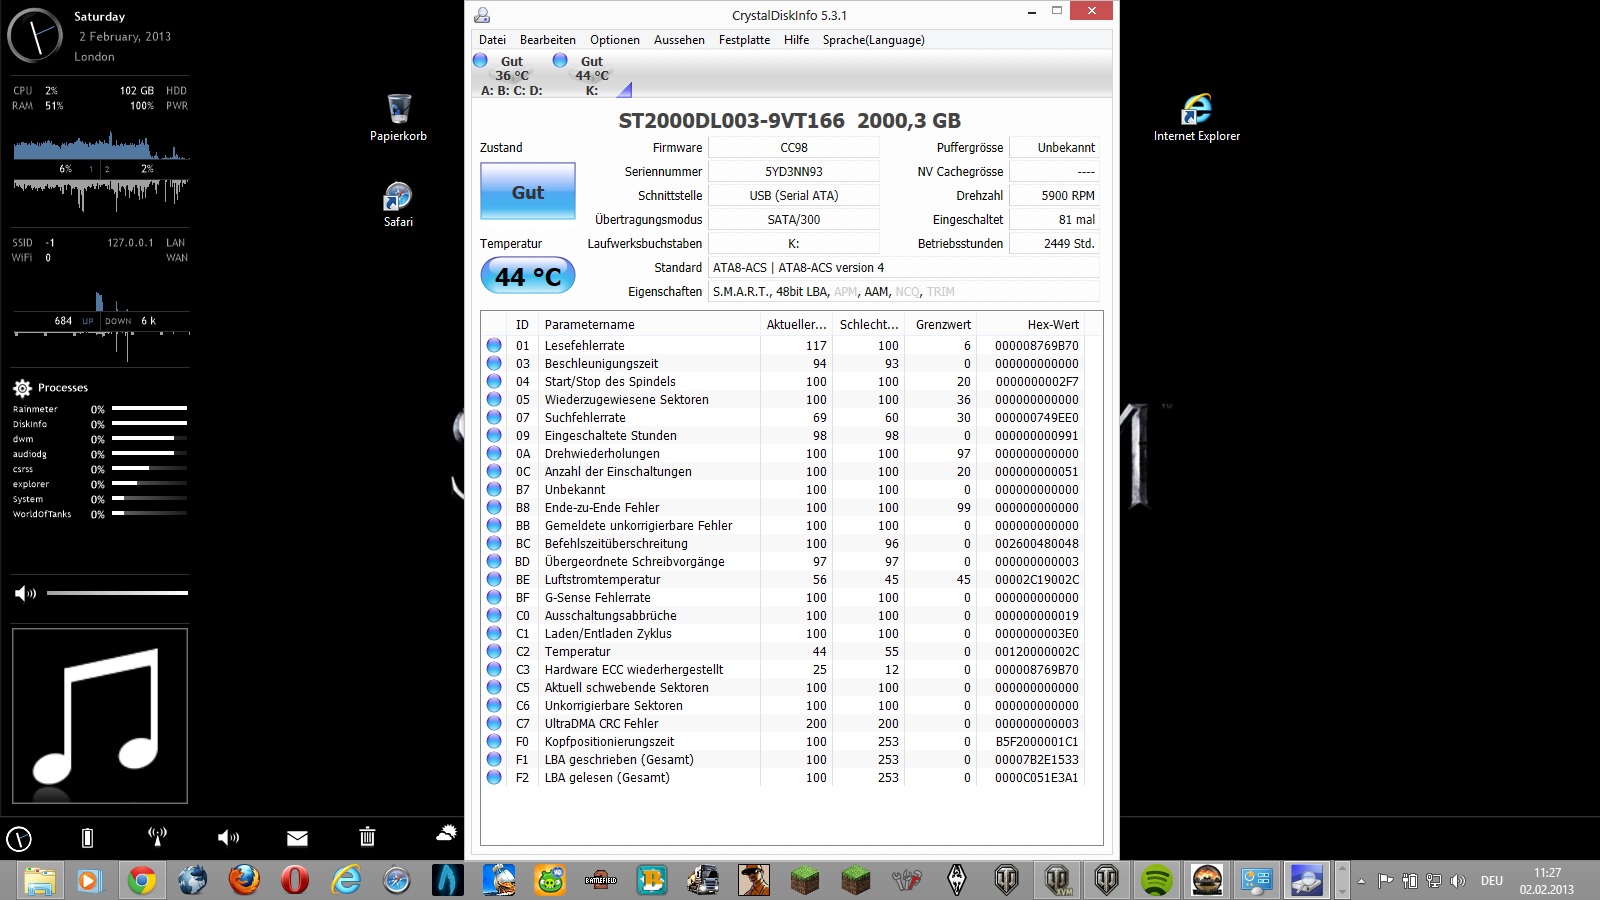The height and width of the screenshot is (900, 1600).
Task: Click the Betriebsstunden value 2449 Std.
Action: [1054, 243]
